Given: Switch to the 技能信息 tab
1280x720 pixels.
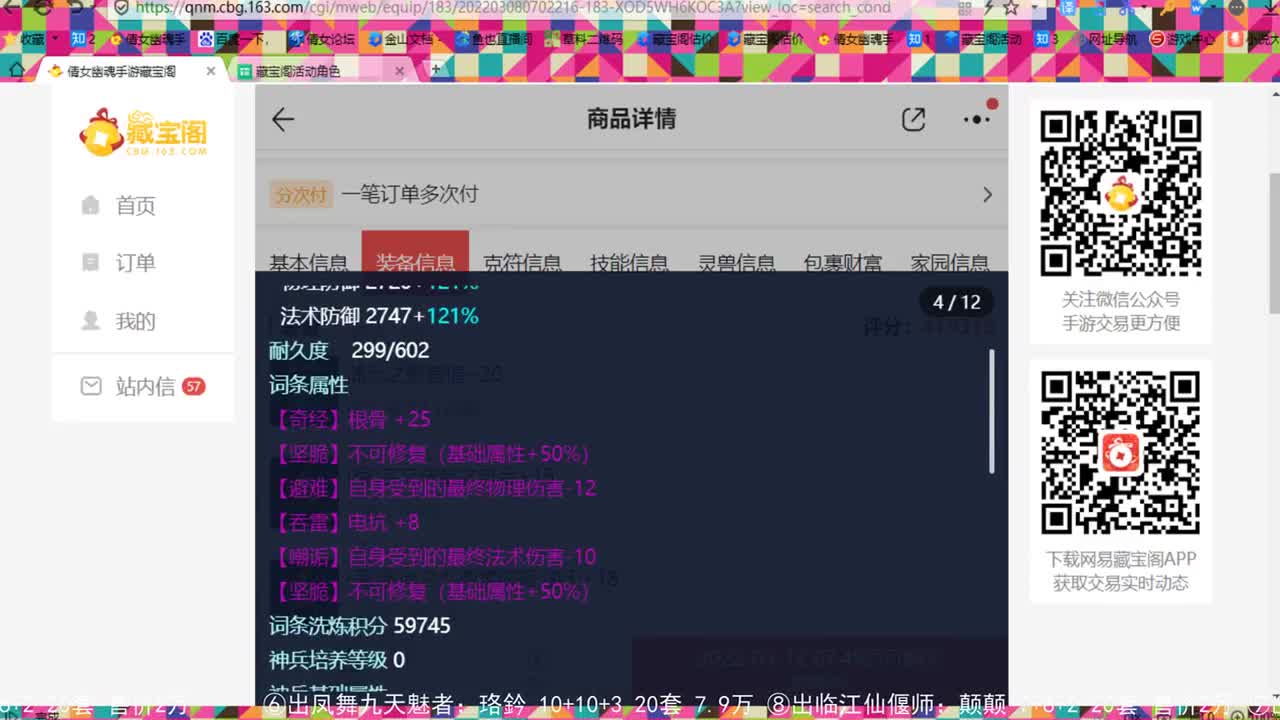Looking at the screenshot, I should 629,263.
